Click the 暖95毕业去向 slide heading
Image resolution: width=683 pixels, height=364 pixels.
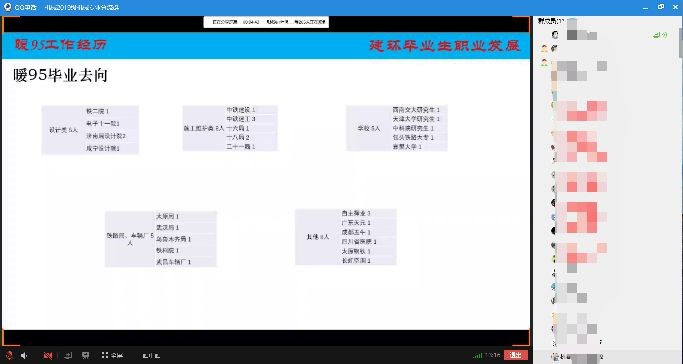[60, 75]
